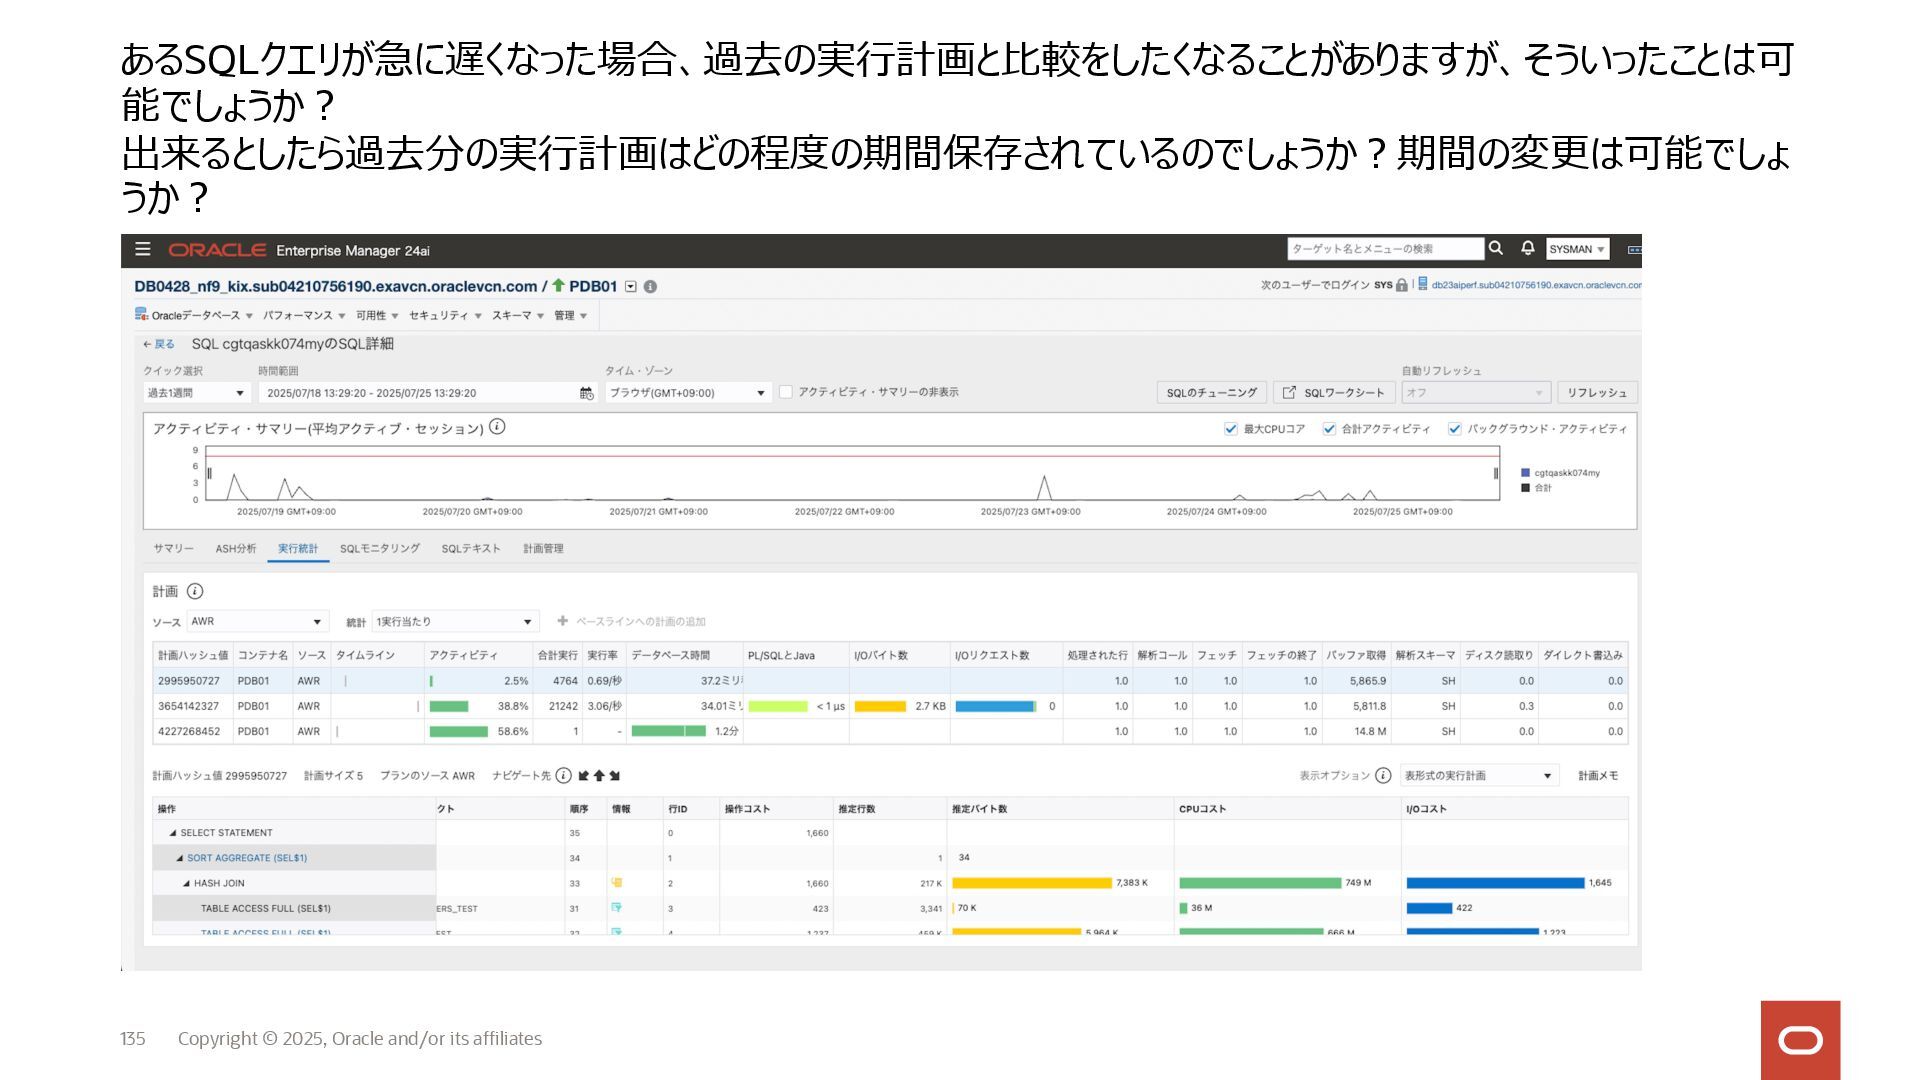Collapse the SORT AGGREGATE tree node
The height and width of the screenshot is (1080, 1920).
click(x=180, y=858)
